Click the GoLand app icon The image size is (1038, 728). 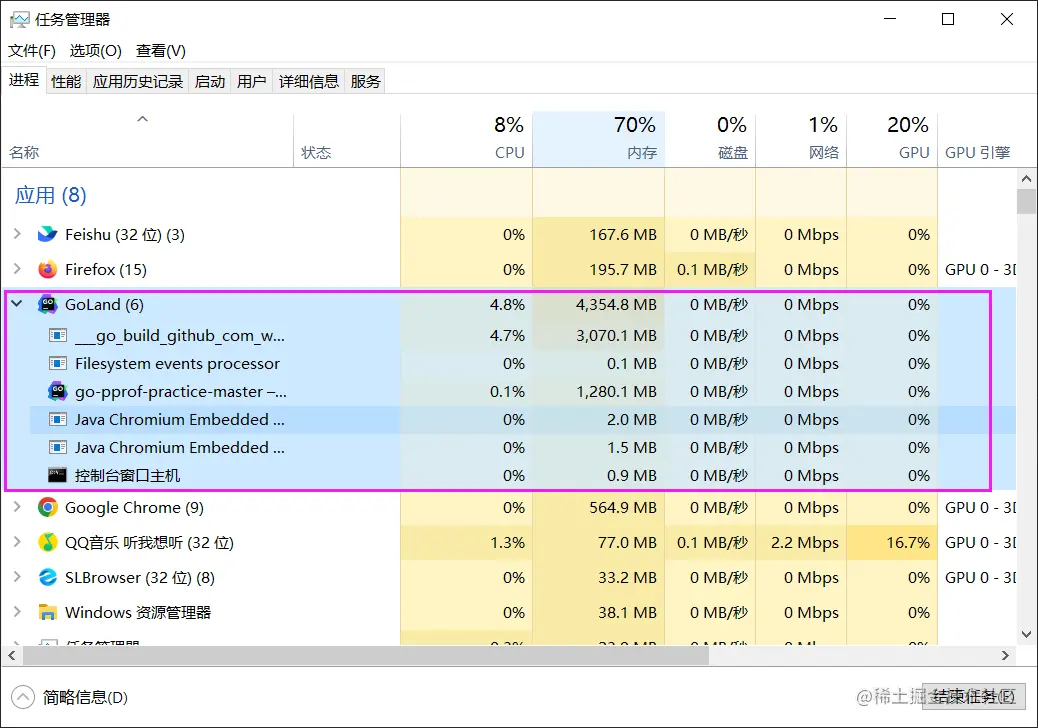(48, 305)
